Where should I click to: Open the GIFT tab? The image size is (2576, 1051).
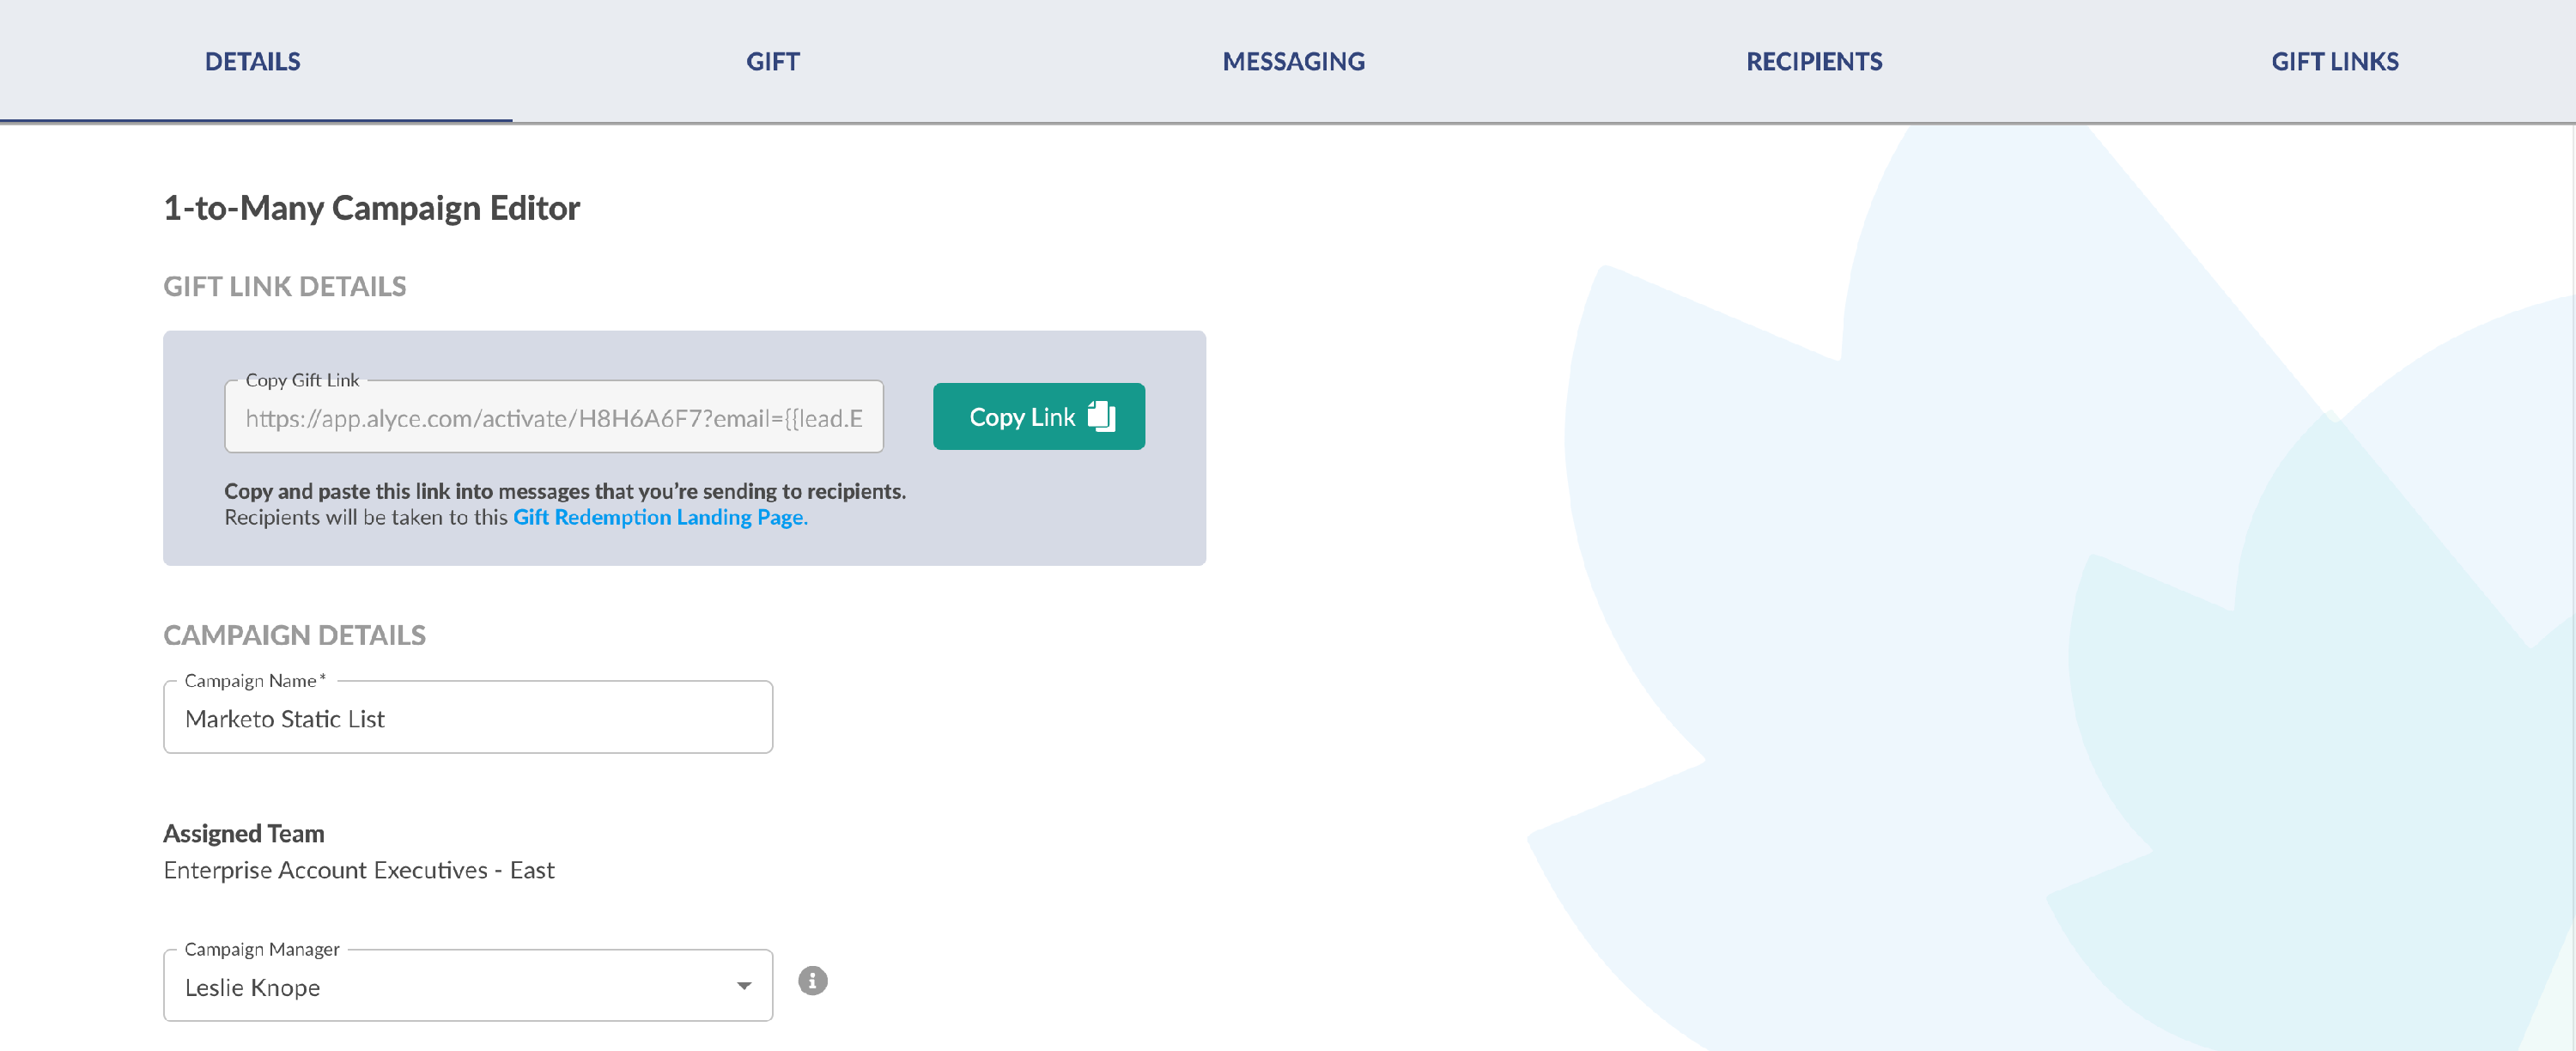(x=773, y=61)
